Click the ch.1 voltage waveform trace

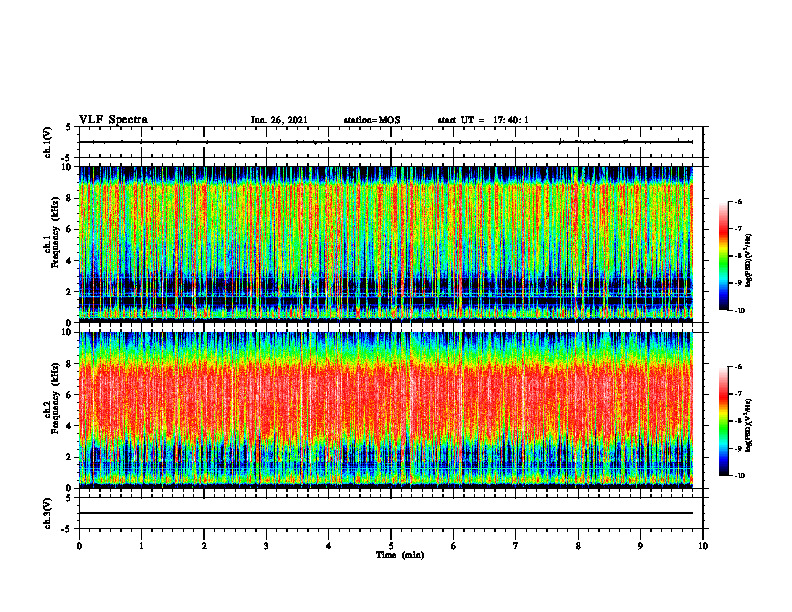tap(386, 142)
